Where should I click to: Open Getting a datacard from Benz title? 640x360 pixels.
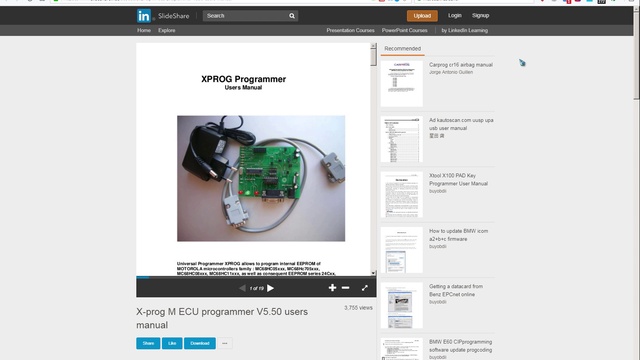point(456,290)
